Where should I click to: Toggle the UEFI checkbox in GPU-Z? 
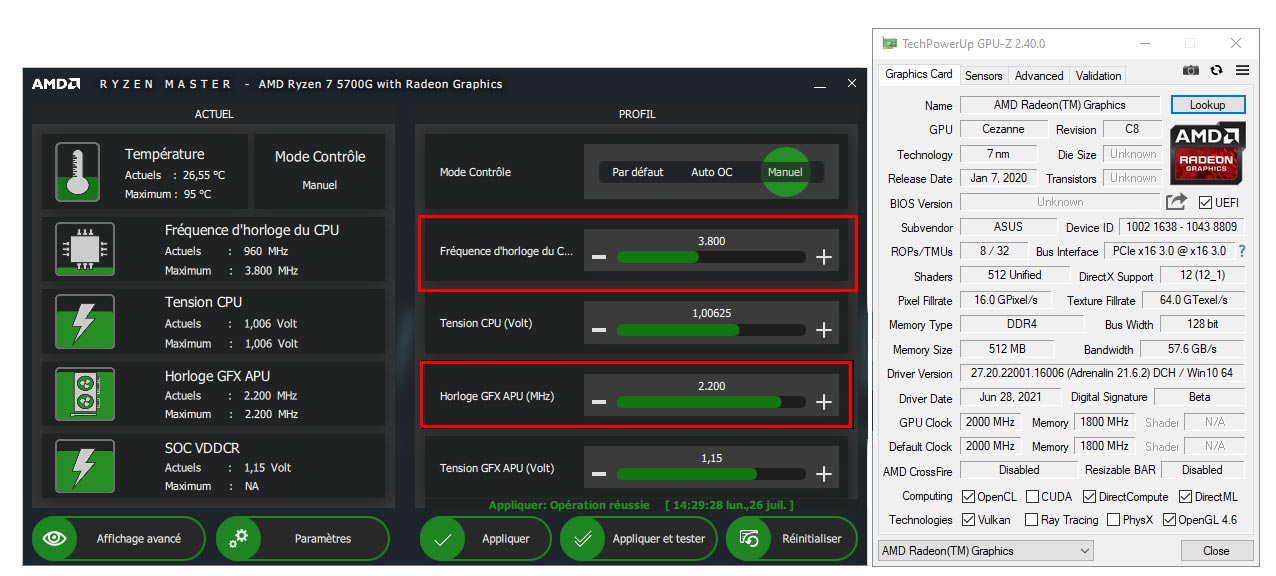(1205, 202)
